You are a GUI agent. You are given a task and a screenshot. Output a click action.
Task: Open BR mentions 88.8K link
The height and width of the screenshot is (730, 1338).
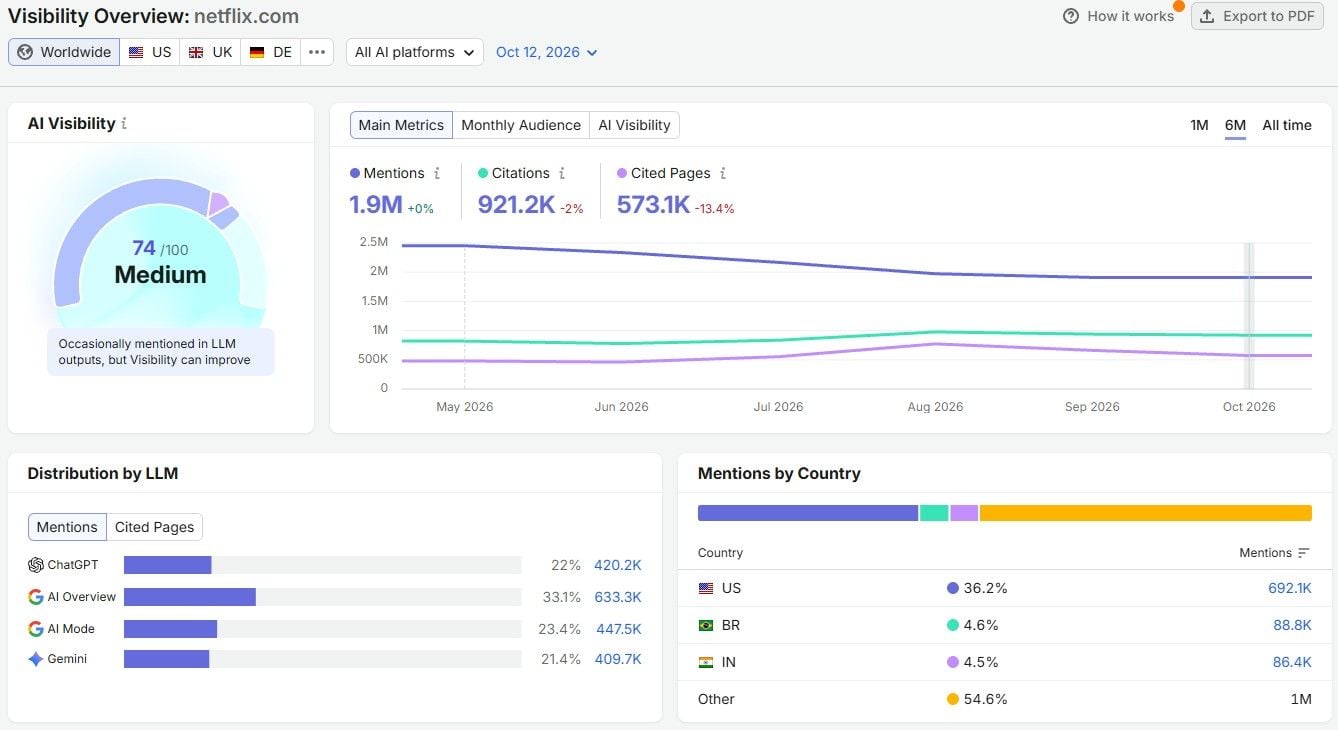pos(1293,625)
